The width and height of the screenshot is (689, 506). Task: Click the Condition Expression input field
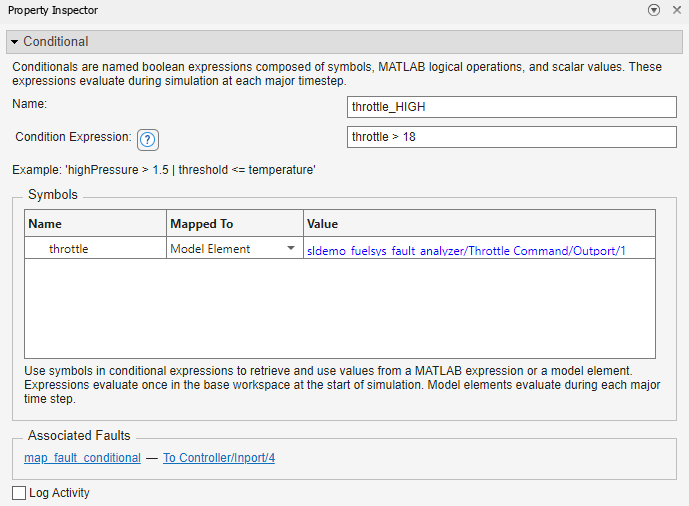(512, 137)
